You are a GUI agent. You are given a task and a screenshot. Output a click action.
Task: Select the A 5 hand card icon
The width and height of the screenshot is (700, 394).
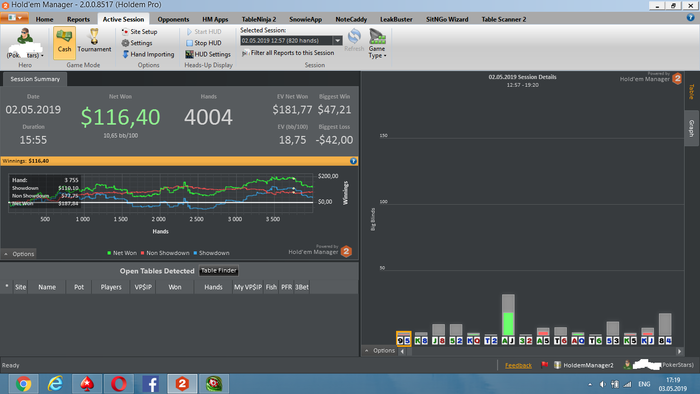pos(543,340)
